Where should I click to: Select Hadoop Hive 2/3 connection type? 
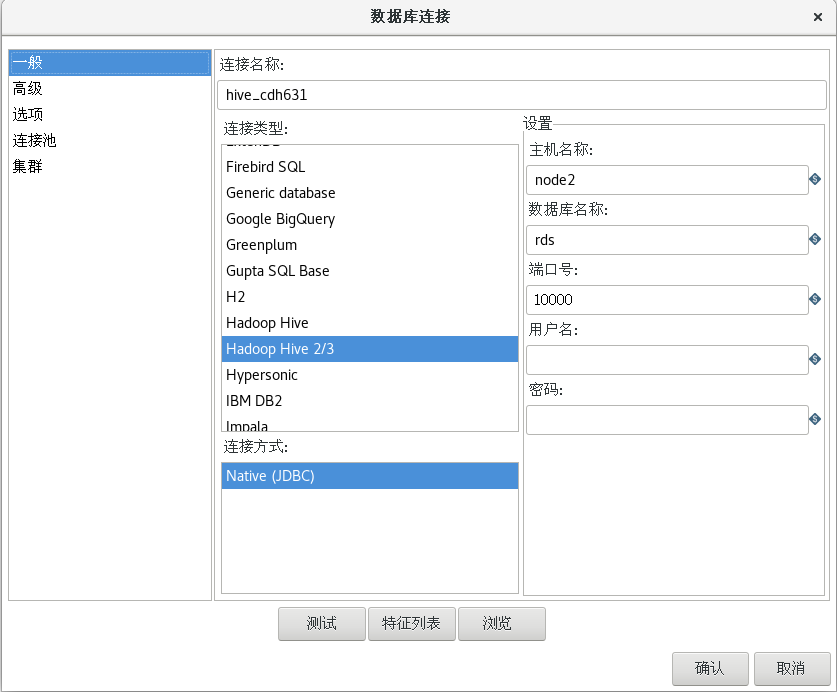[370, 349]
